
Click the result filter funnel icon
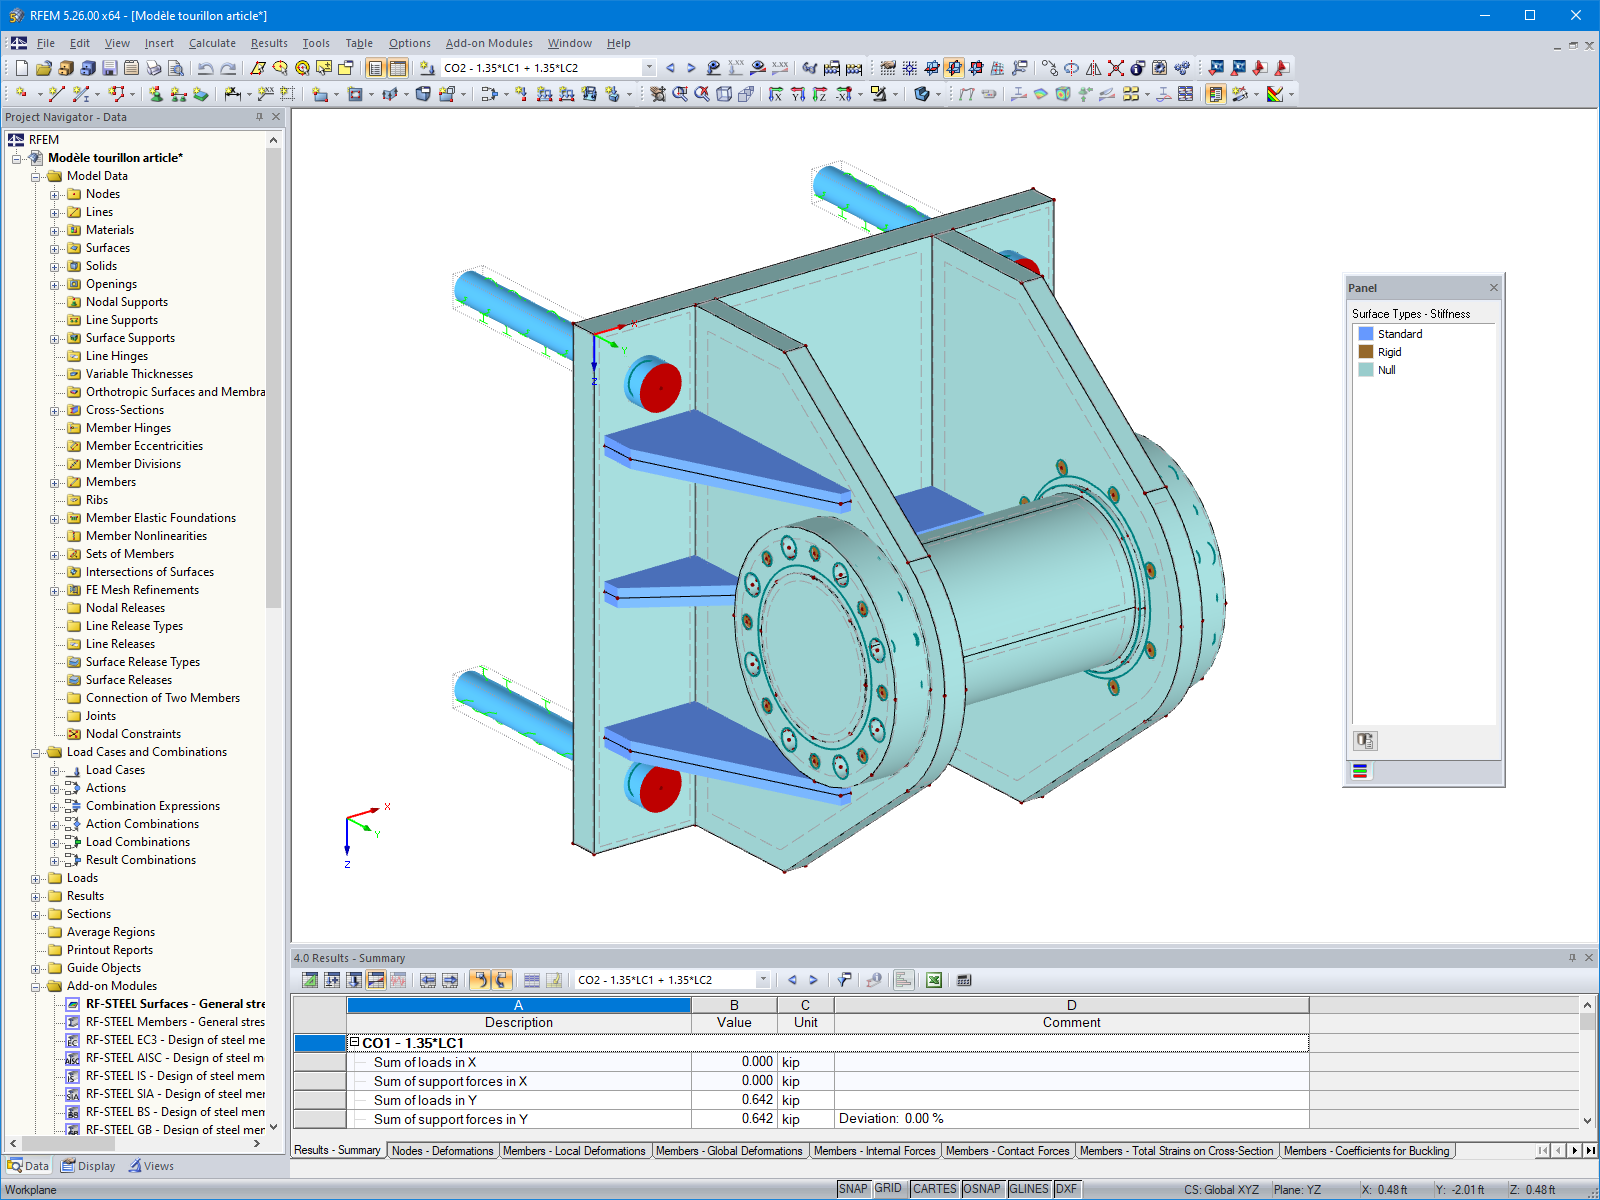tap(846, 980)
